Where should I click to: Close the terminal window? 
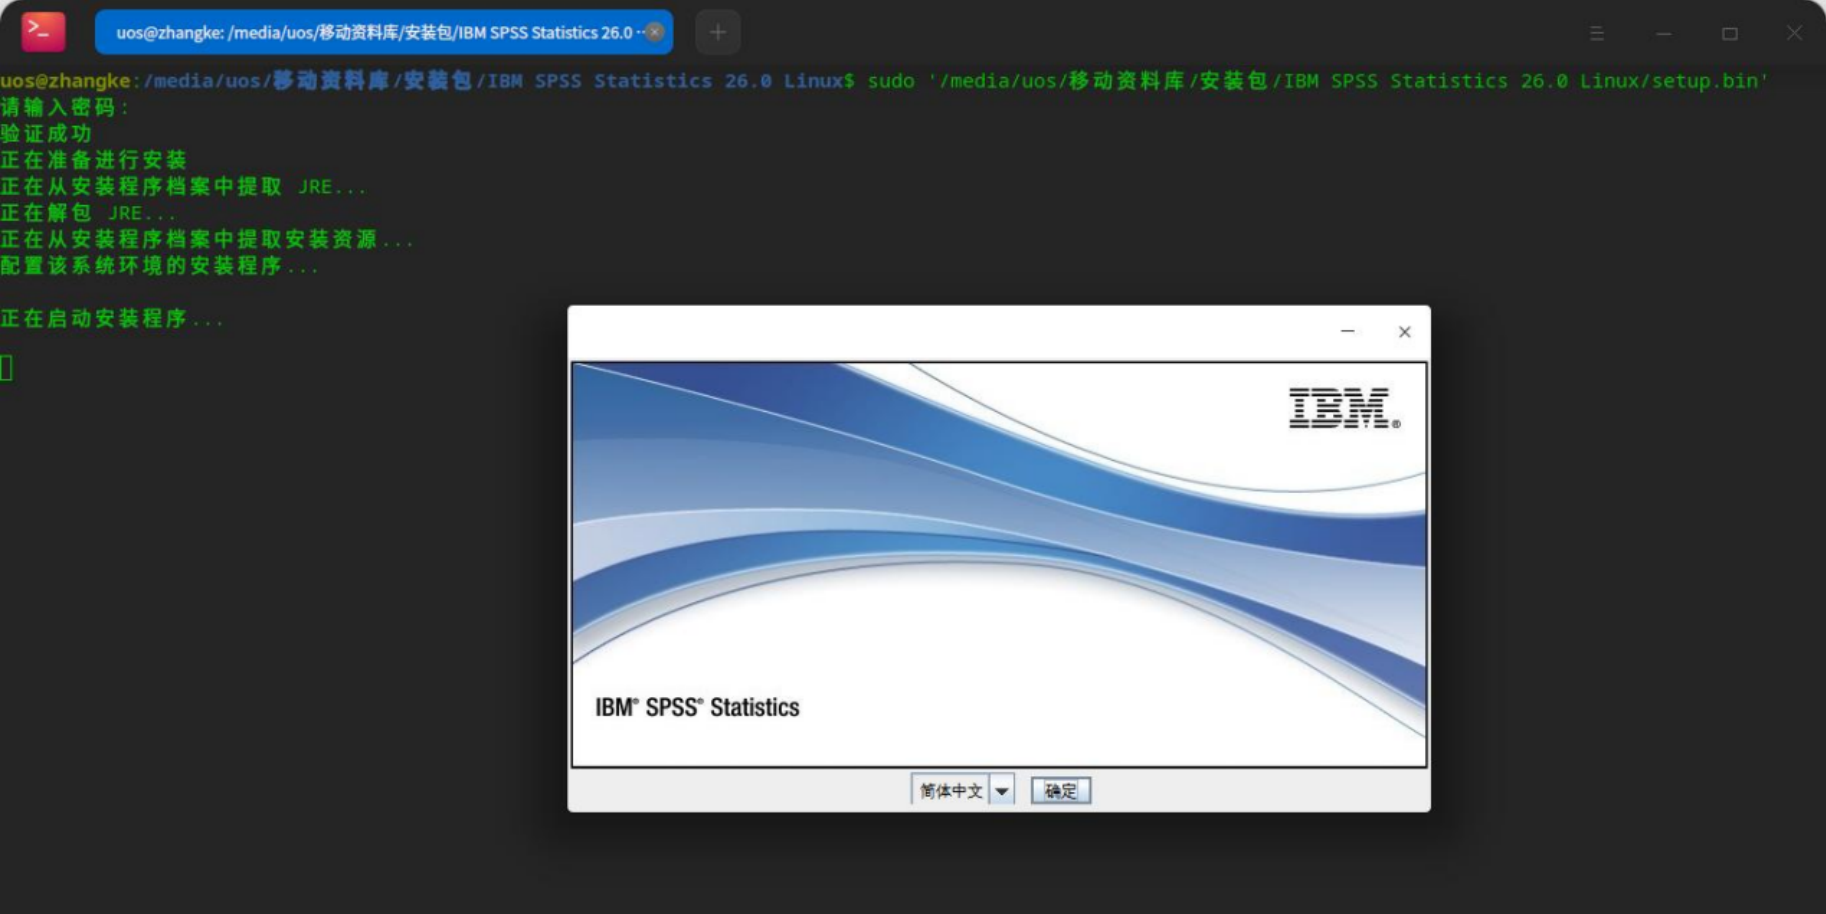click(x=1794, y=33)
